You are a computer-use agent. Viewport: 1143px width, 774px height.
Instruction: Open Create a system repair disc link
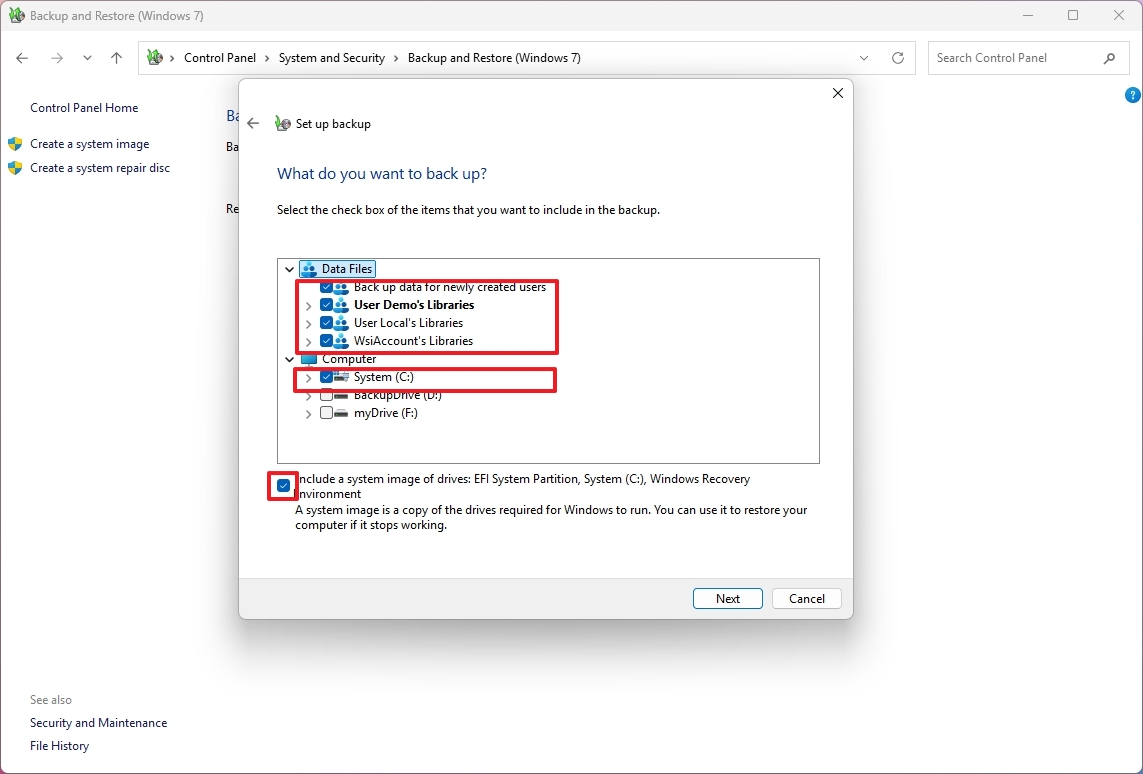[x=100, y=168]
